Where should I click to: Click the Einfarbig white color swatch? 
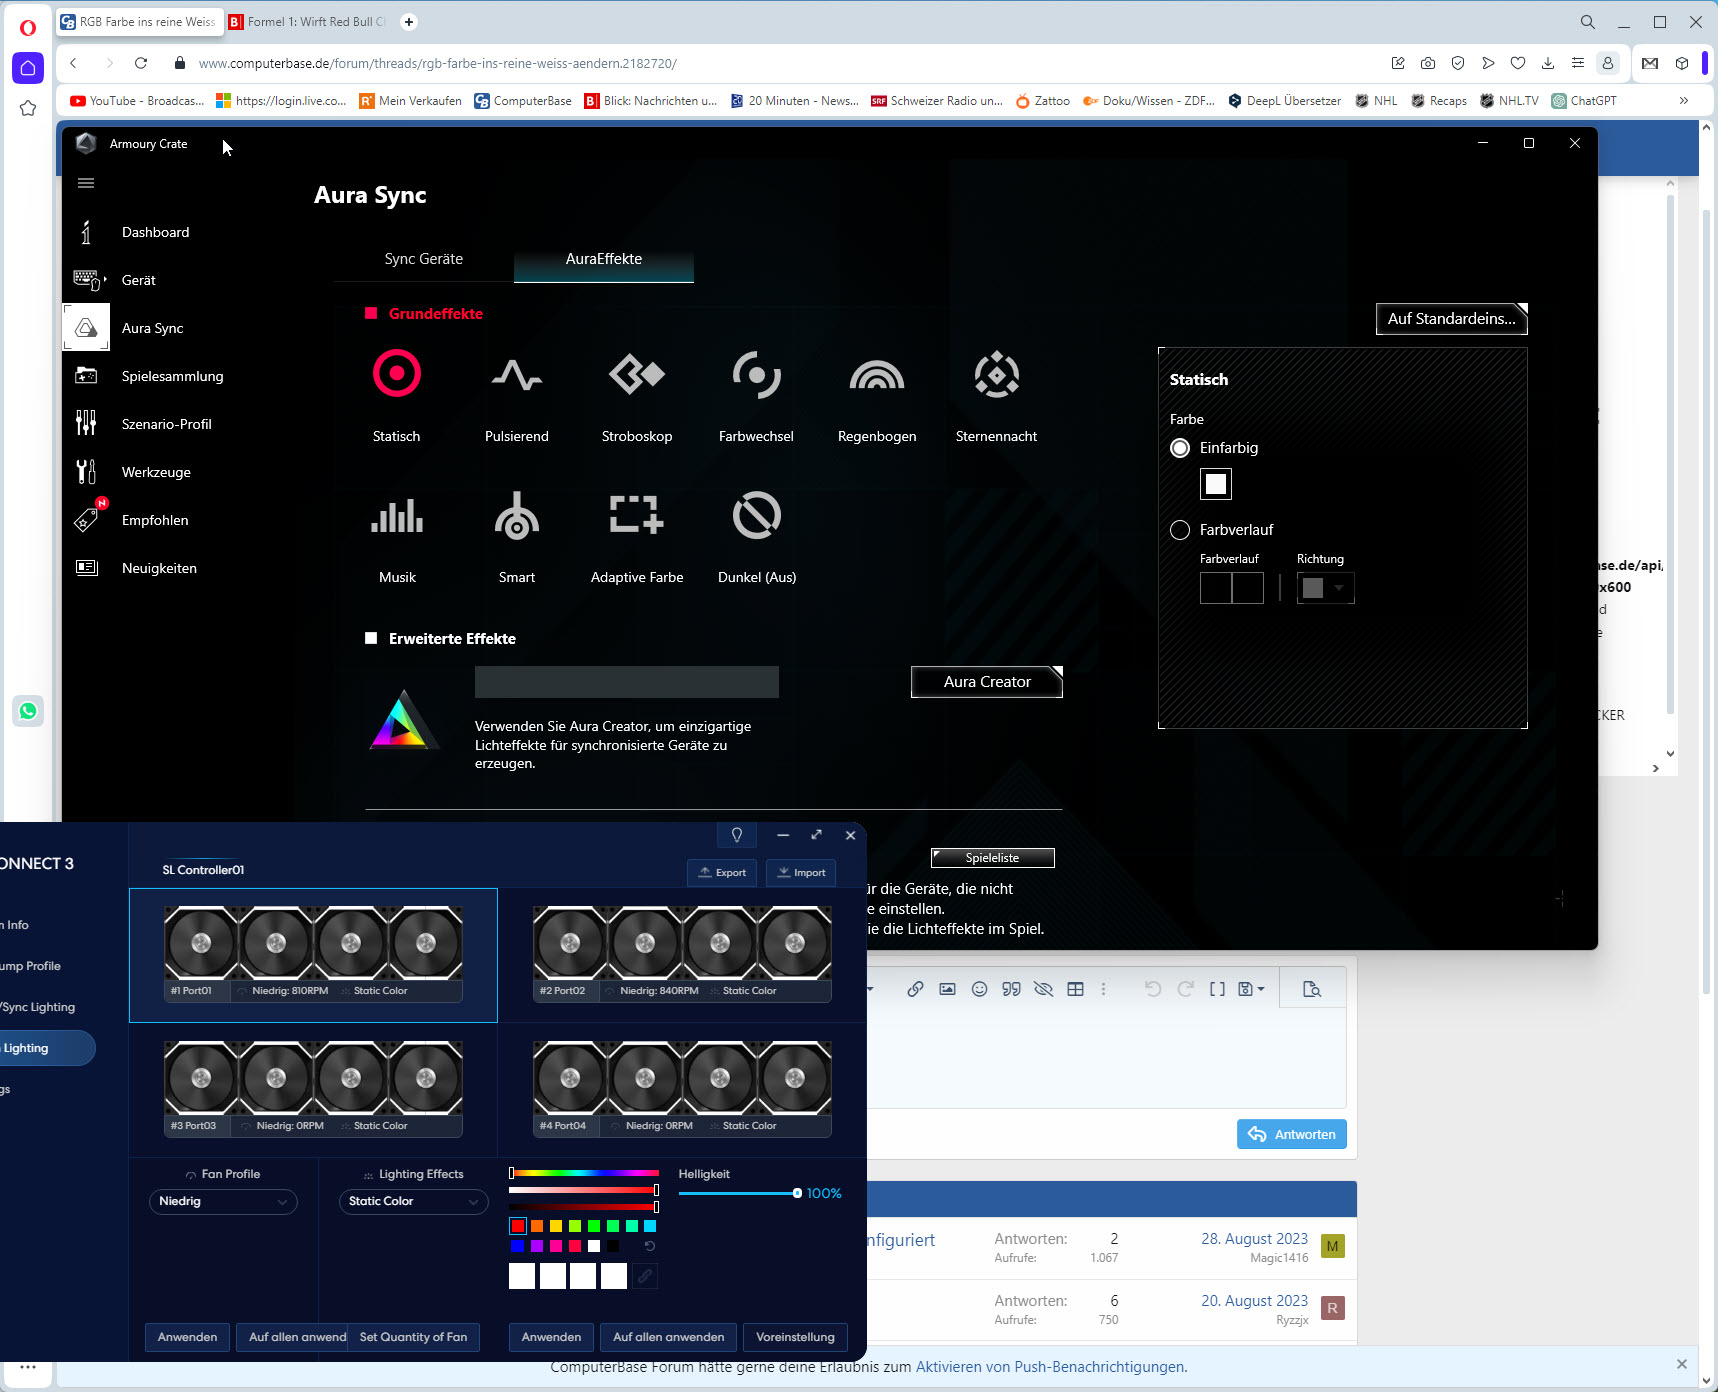(x=1216, y=484)
